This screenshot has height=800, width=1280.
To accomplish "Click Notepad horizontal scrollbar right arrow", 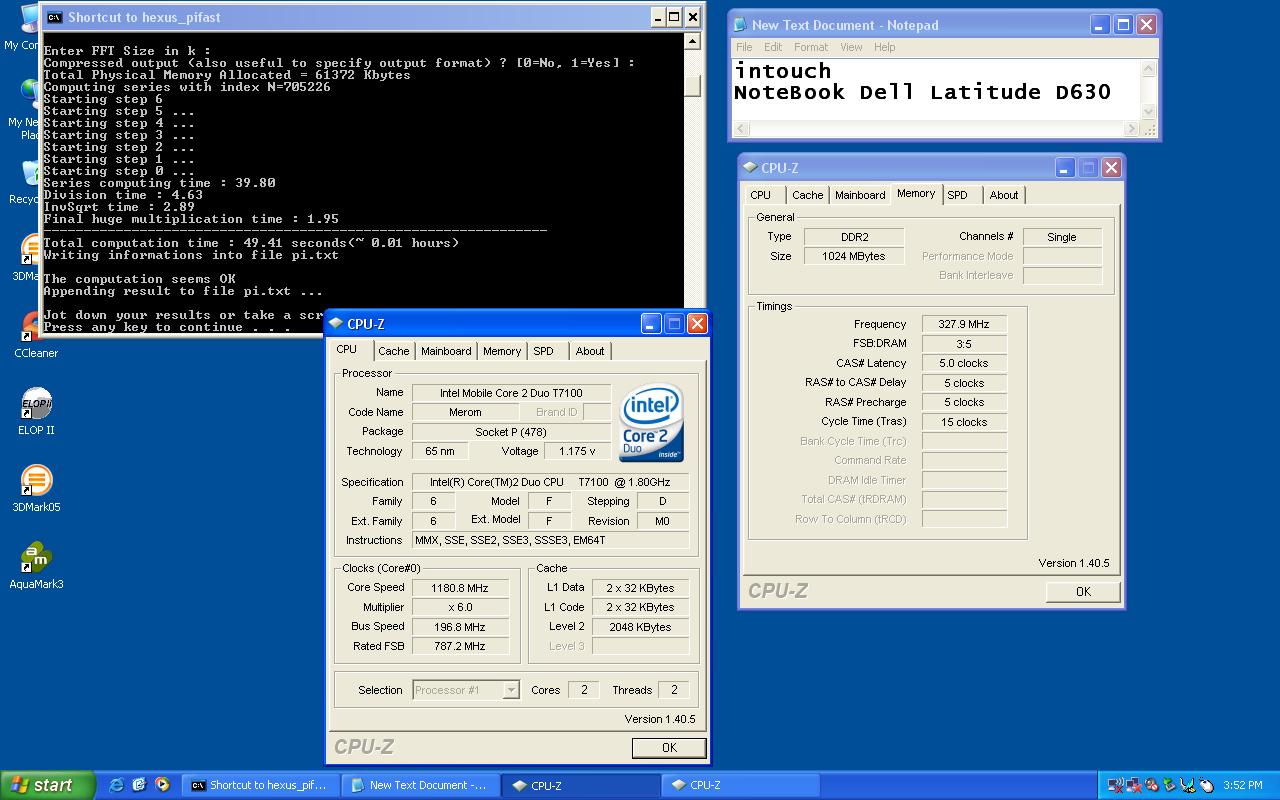I will (x=1132, y=129).
